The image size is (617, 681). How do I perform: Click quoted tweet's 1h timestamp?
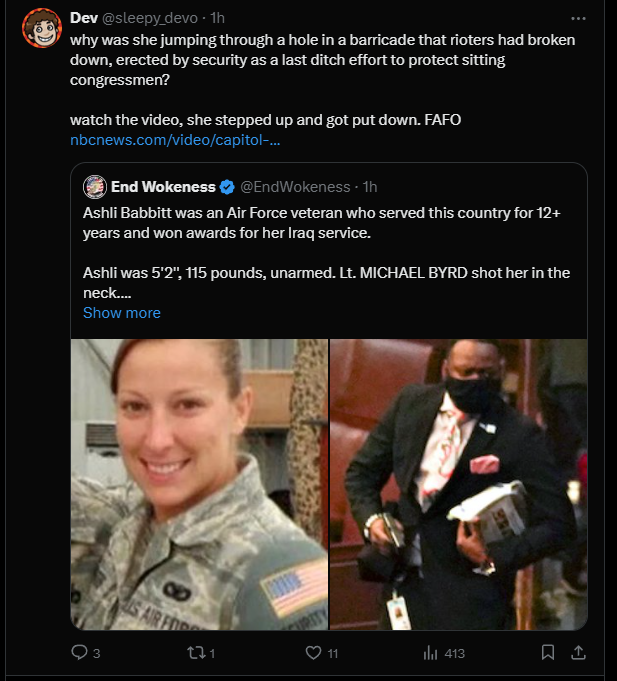(x=370, y=187)
